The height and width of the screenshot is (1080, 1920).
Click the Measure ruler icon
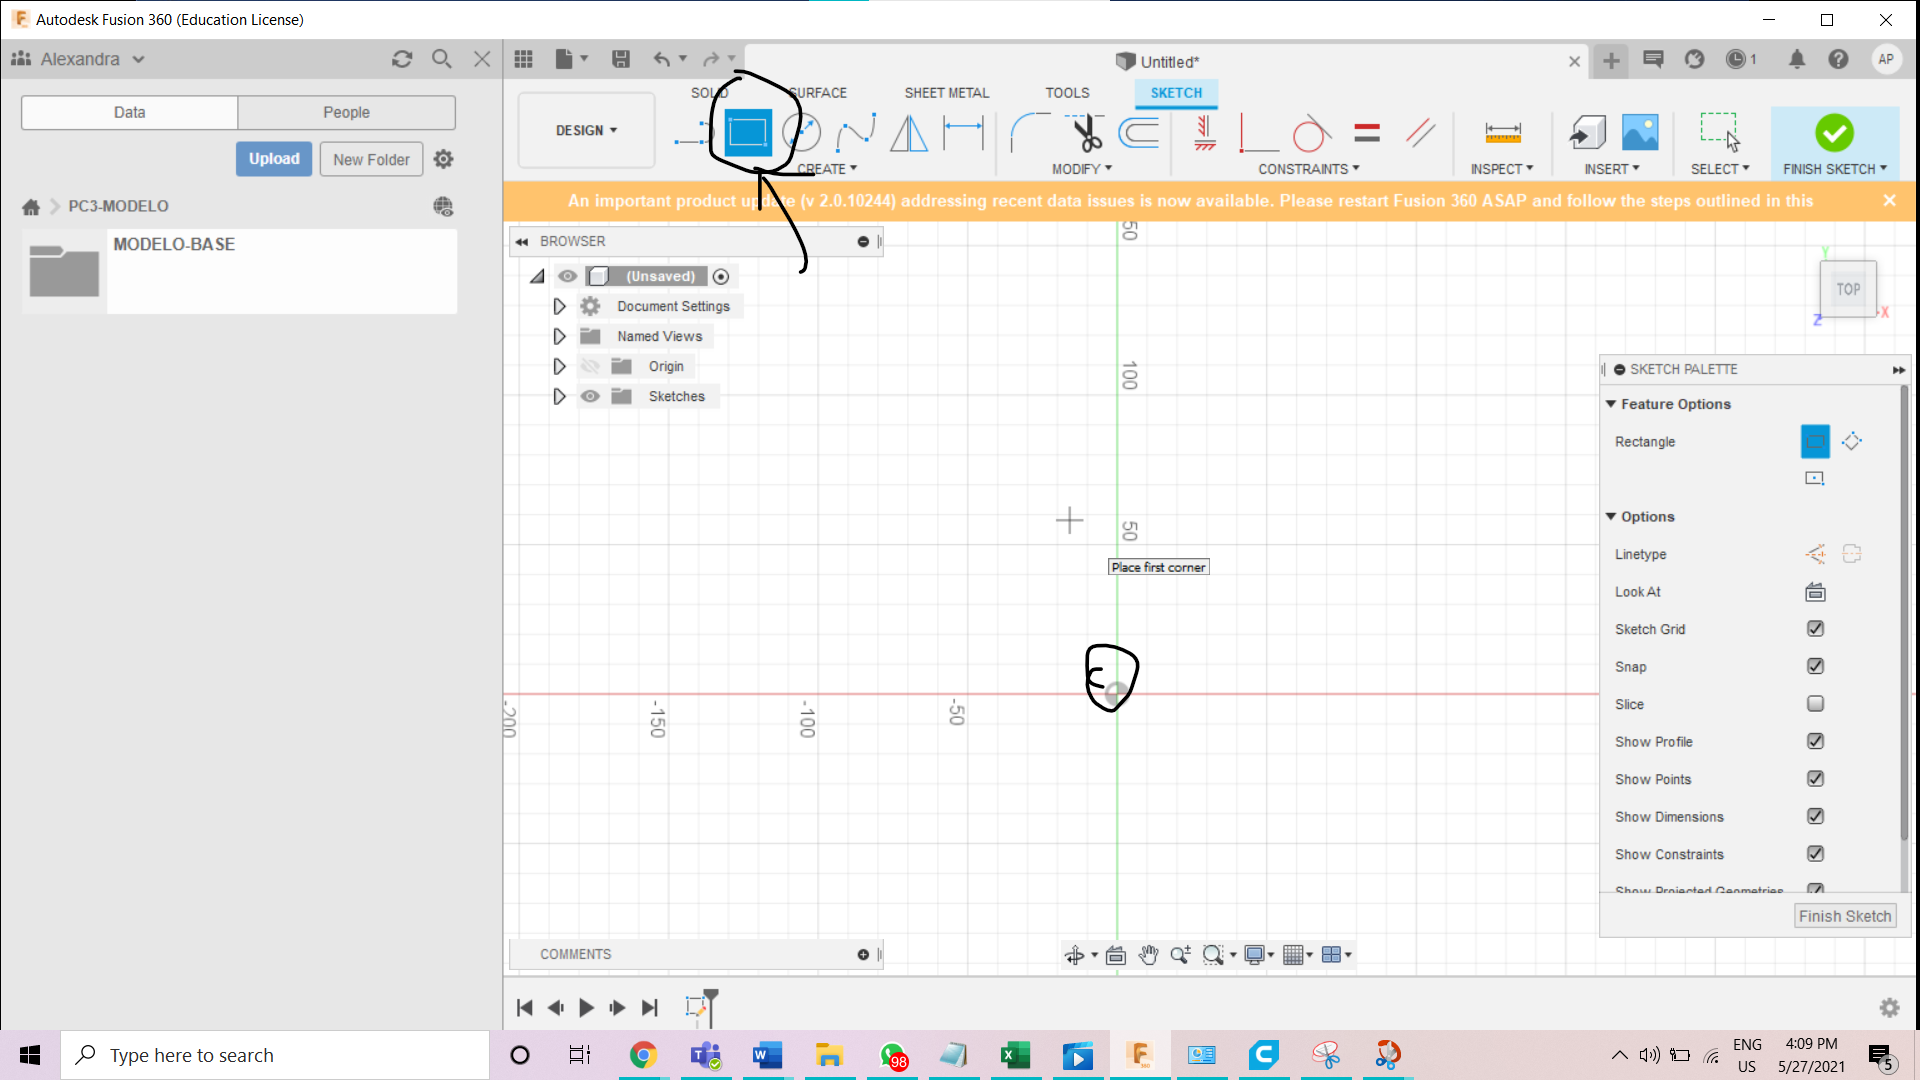tap(1502, 133)
